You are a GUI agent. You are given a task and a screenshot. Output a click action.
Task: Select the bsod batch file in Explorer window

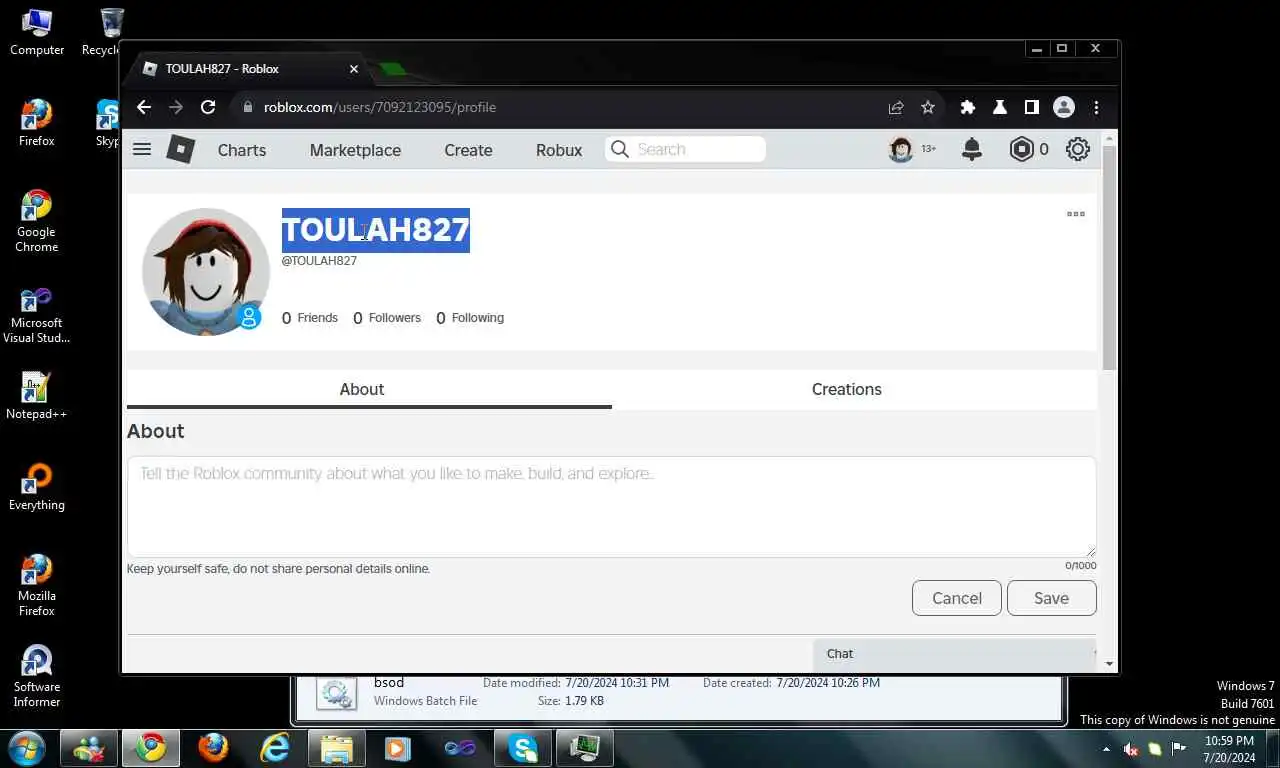[677, 692]
